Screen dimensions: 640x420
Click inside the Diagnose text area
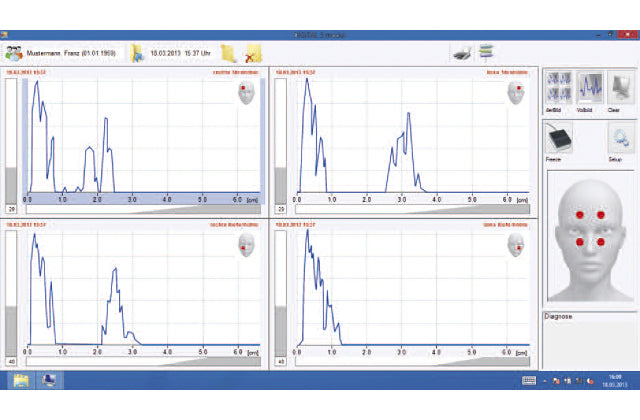click(589, 344)
